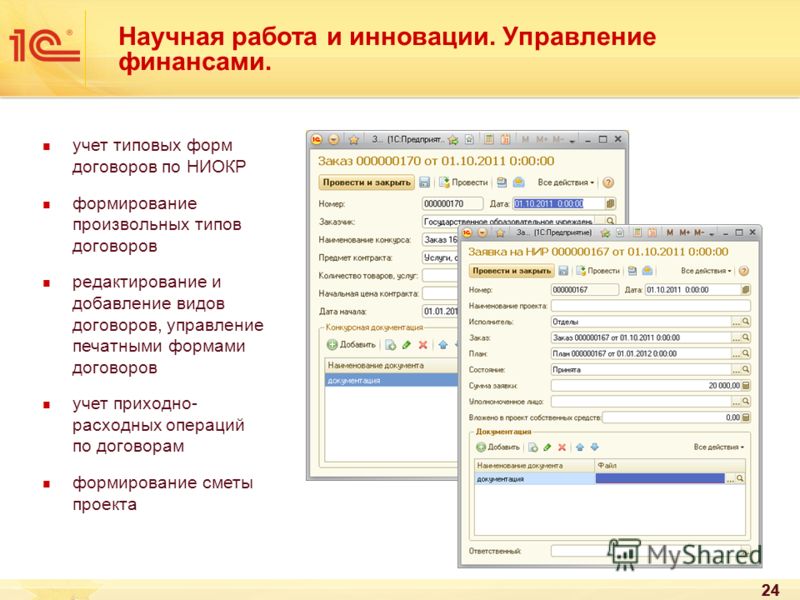Click the red delete cross in Конкурсная документация
The width and height of the screenshot is (800, 600).
(x=422, y=345)
